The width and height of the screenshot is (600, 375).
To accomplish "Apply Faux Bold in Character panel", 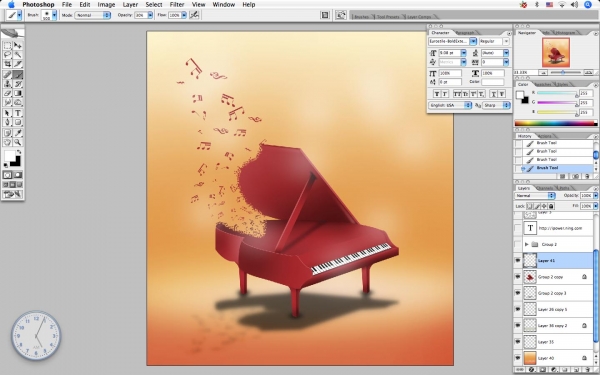I will pos(437,94).
